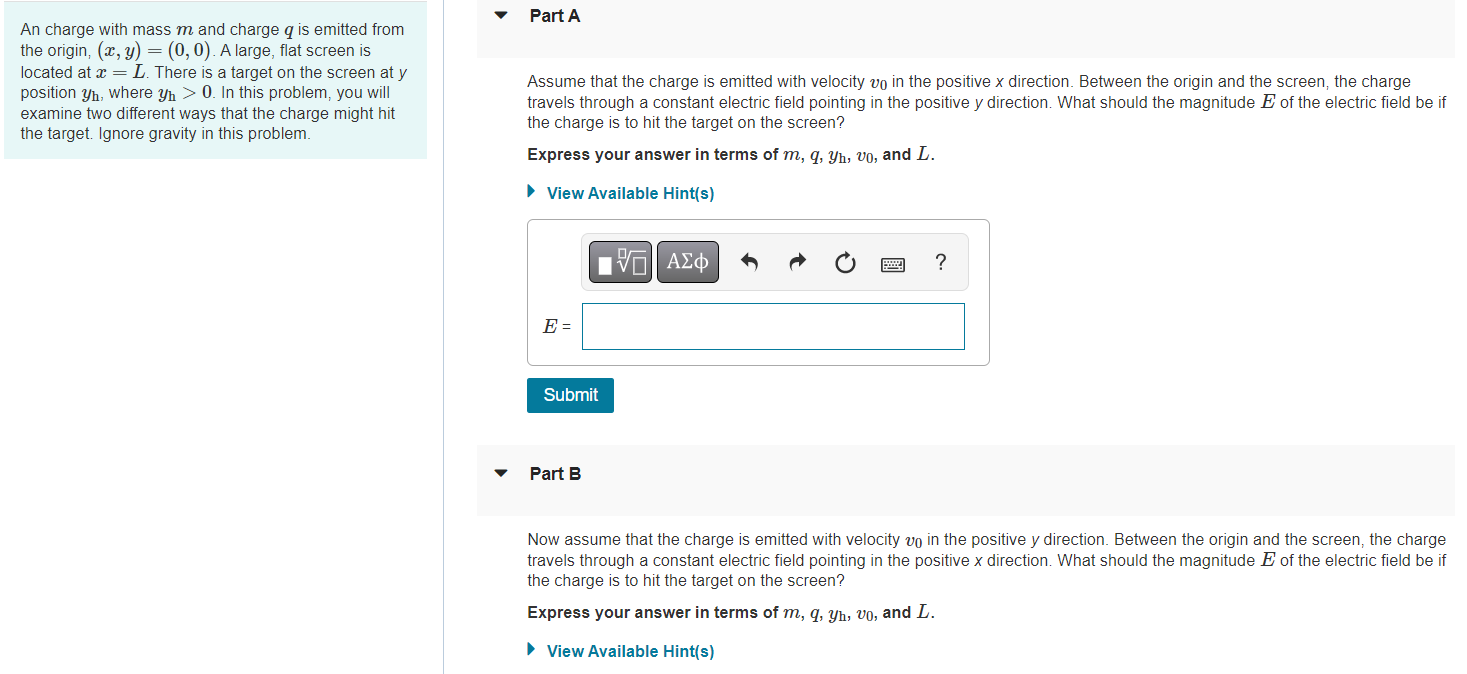Open the keyboard shortcuts icon in the toolbar
The image size is (1467, 674).
coord(892,262)
